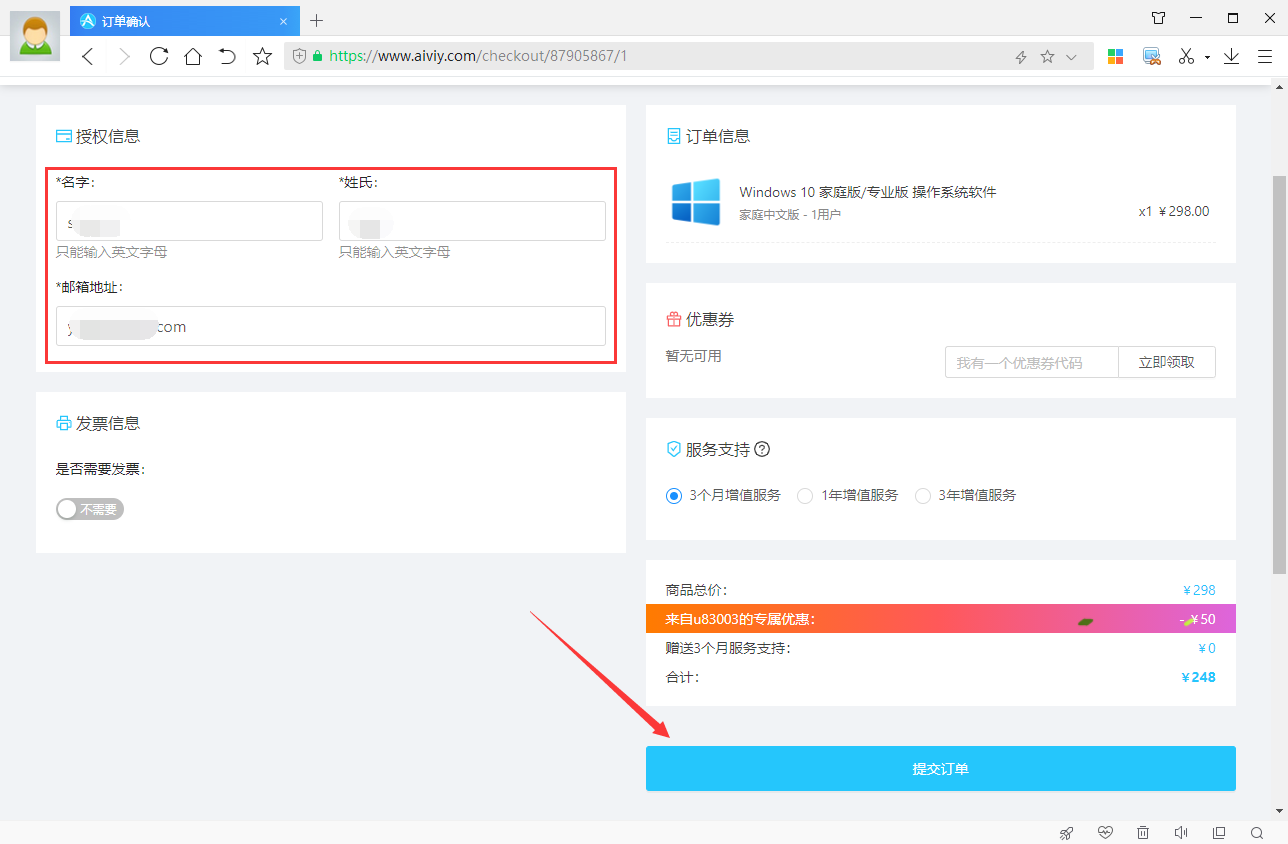
Task: Open the browser main menu hamburger icon
Action: 1265,57
